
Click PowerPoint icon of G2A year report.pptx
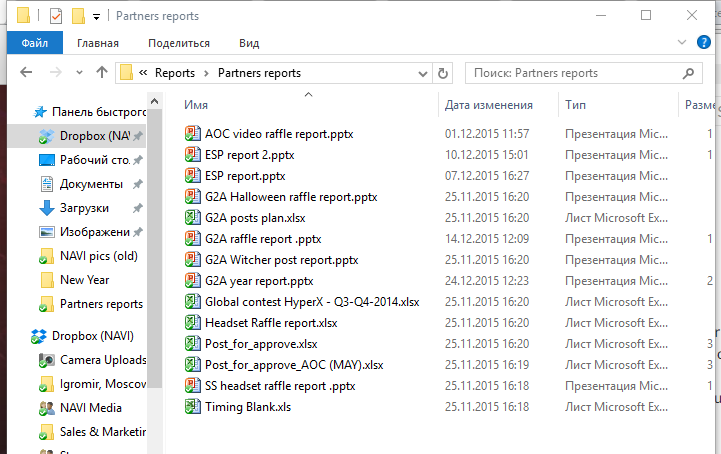pyautogui.click(x=193, y=281)
